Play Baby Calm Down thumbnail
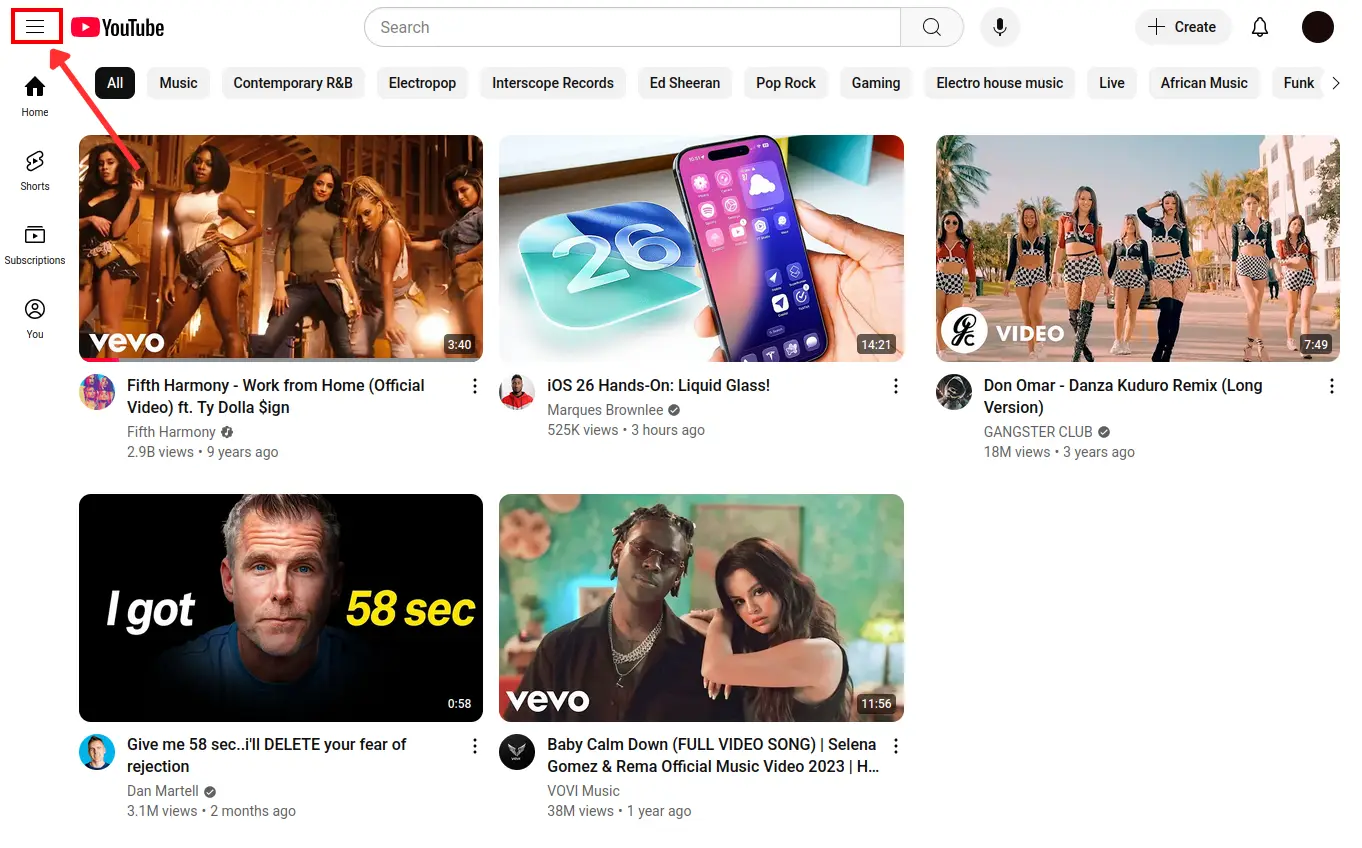1362x848 pixels. 701,608
